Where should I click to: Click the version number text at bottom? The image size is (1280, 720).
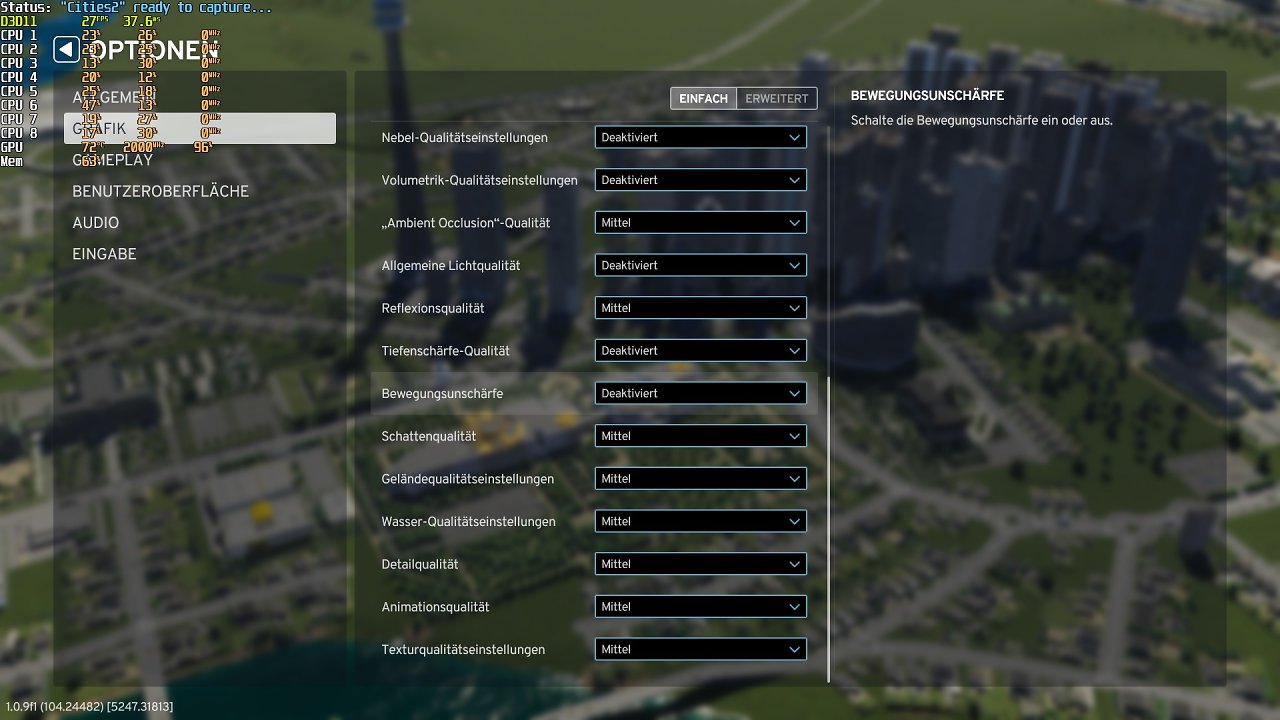(89, 706)
